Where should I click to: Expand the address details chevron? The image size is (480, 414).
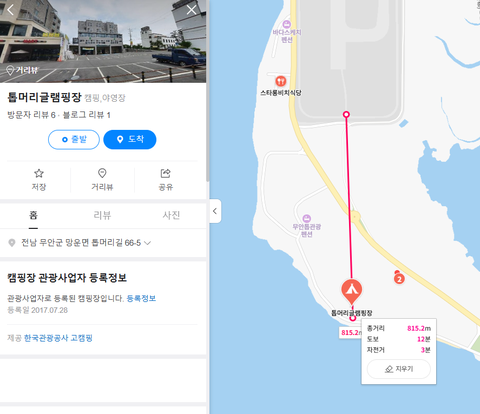click(147, 243)
